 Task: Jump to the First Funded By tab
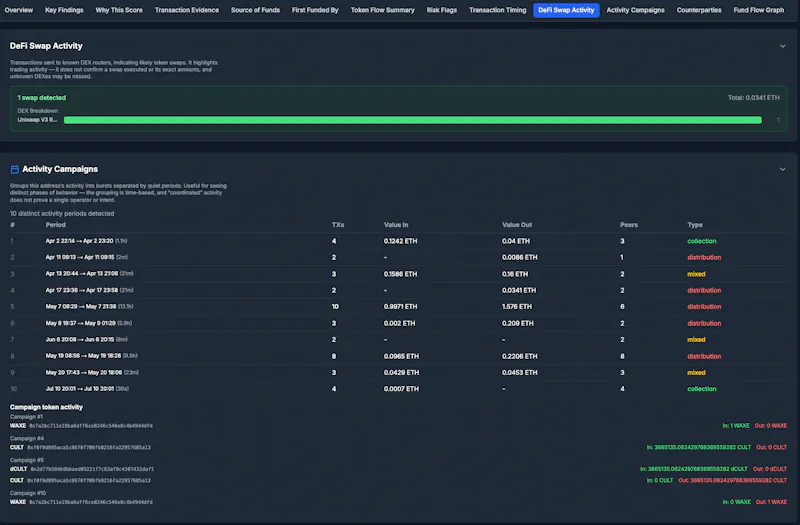[315, 10]
